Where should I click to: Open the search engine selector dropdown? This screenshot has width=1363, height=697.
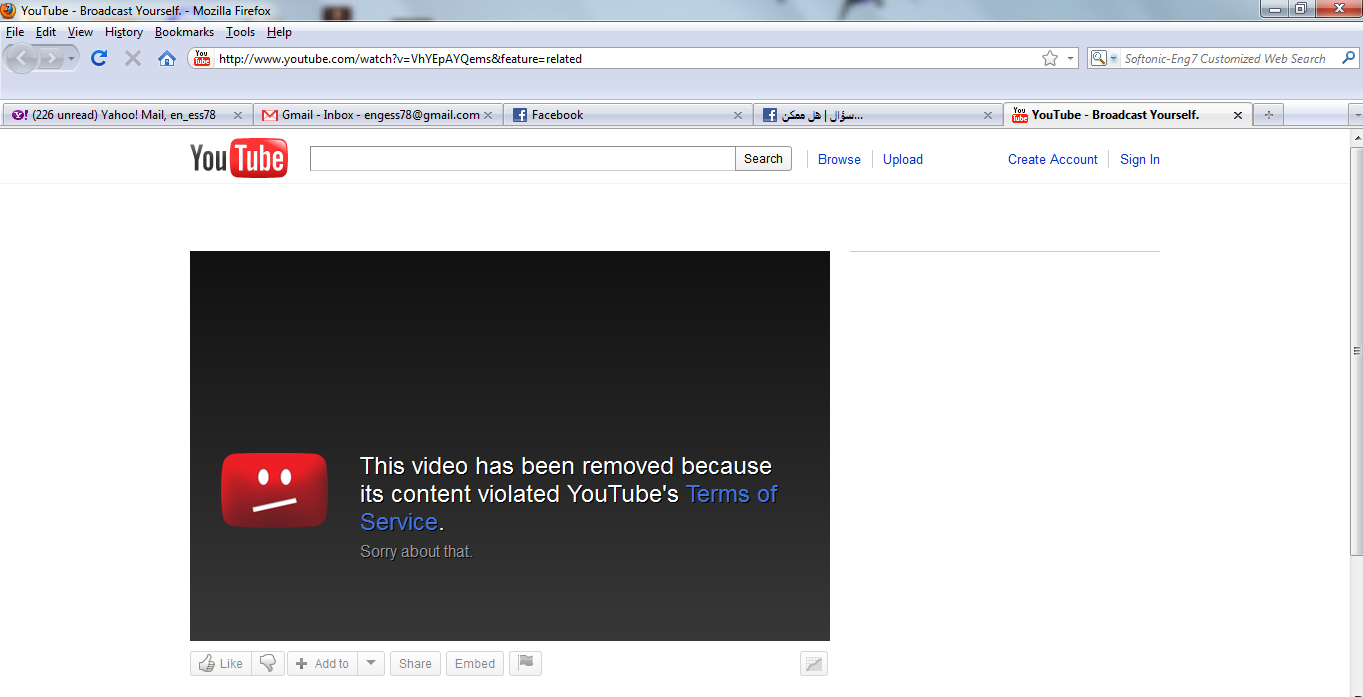click(x=1104, y=58)
